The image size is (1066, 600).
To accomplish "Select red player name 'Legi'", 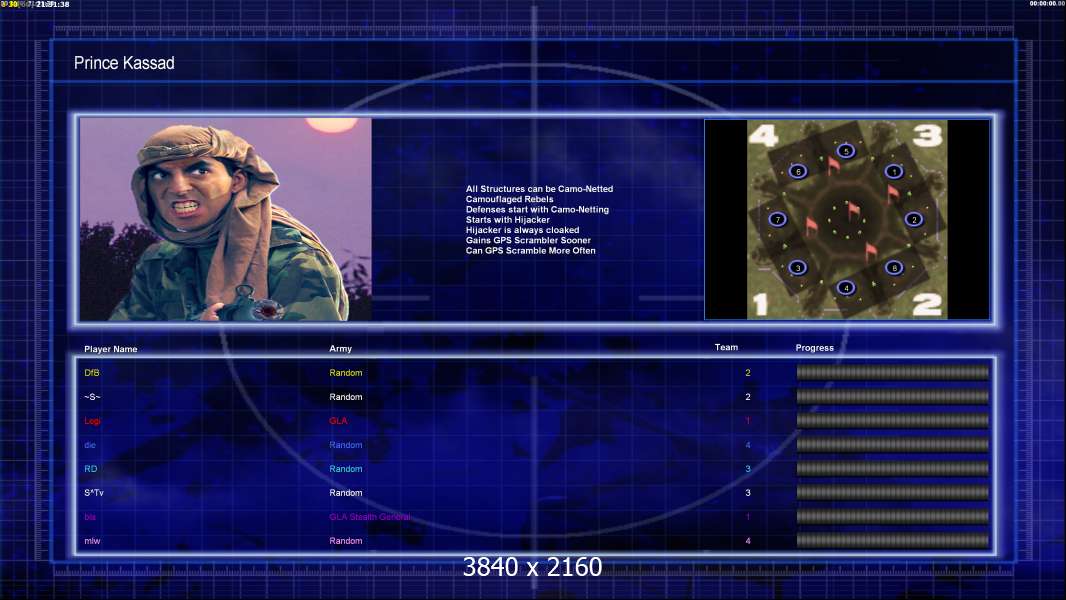I will [92, 421].
